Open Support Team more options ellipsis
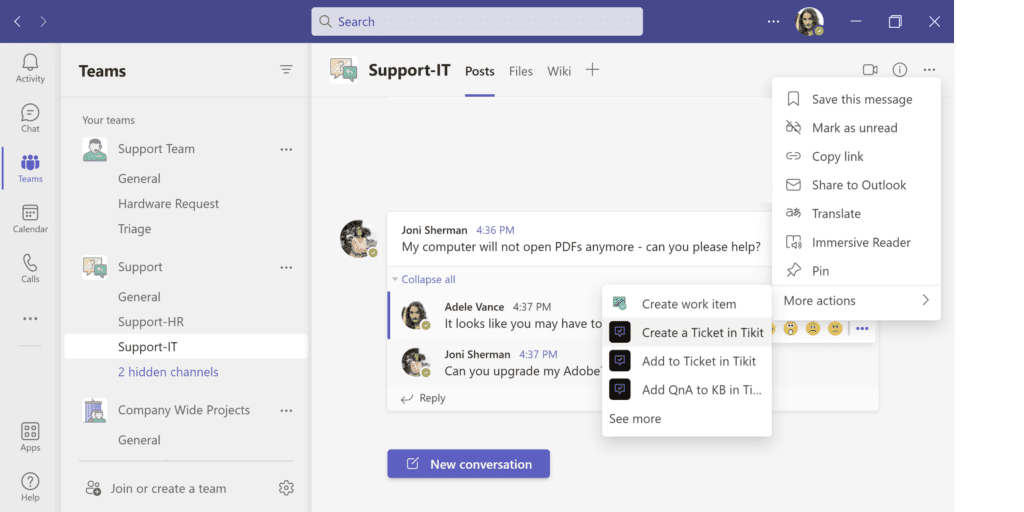Image resolution: width=1024 pixels, height=512 pixels. (286, 150)
